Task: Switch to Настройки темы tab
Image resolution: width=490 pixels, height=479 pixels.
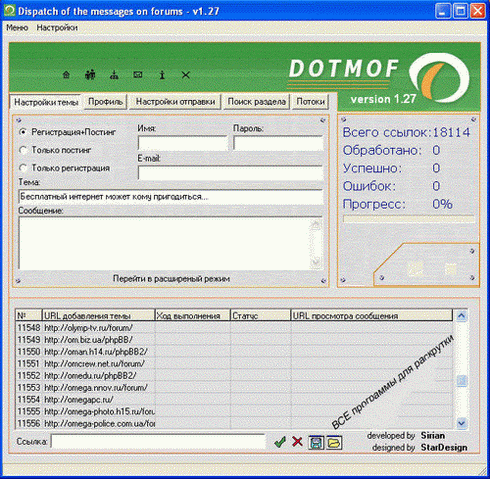Action: click(x=46, y=102)
